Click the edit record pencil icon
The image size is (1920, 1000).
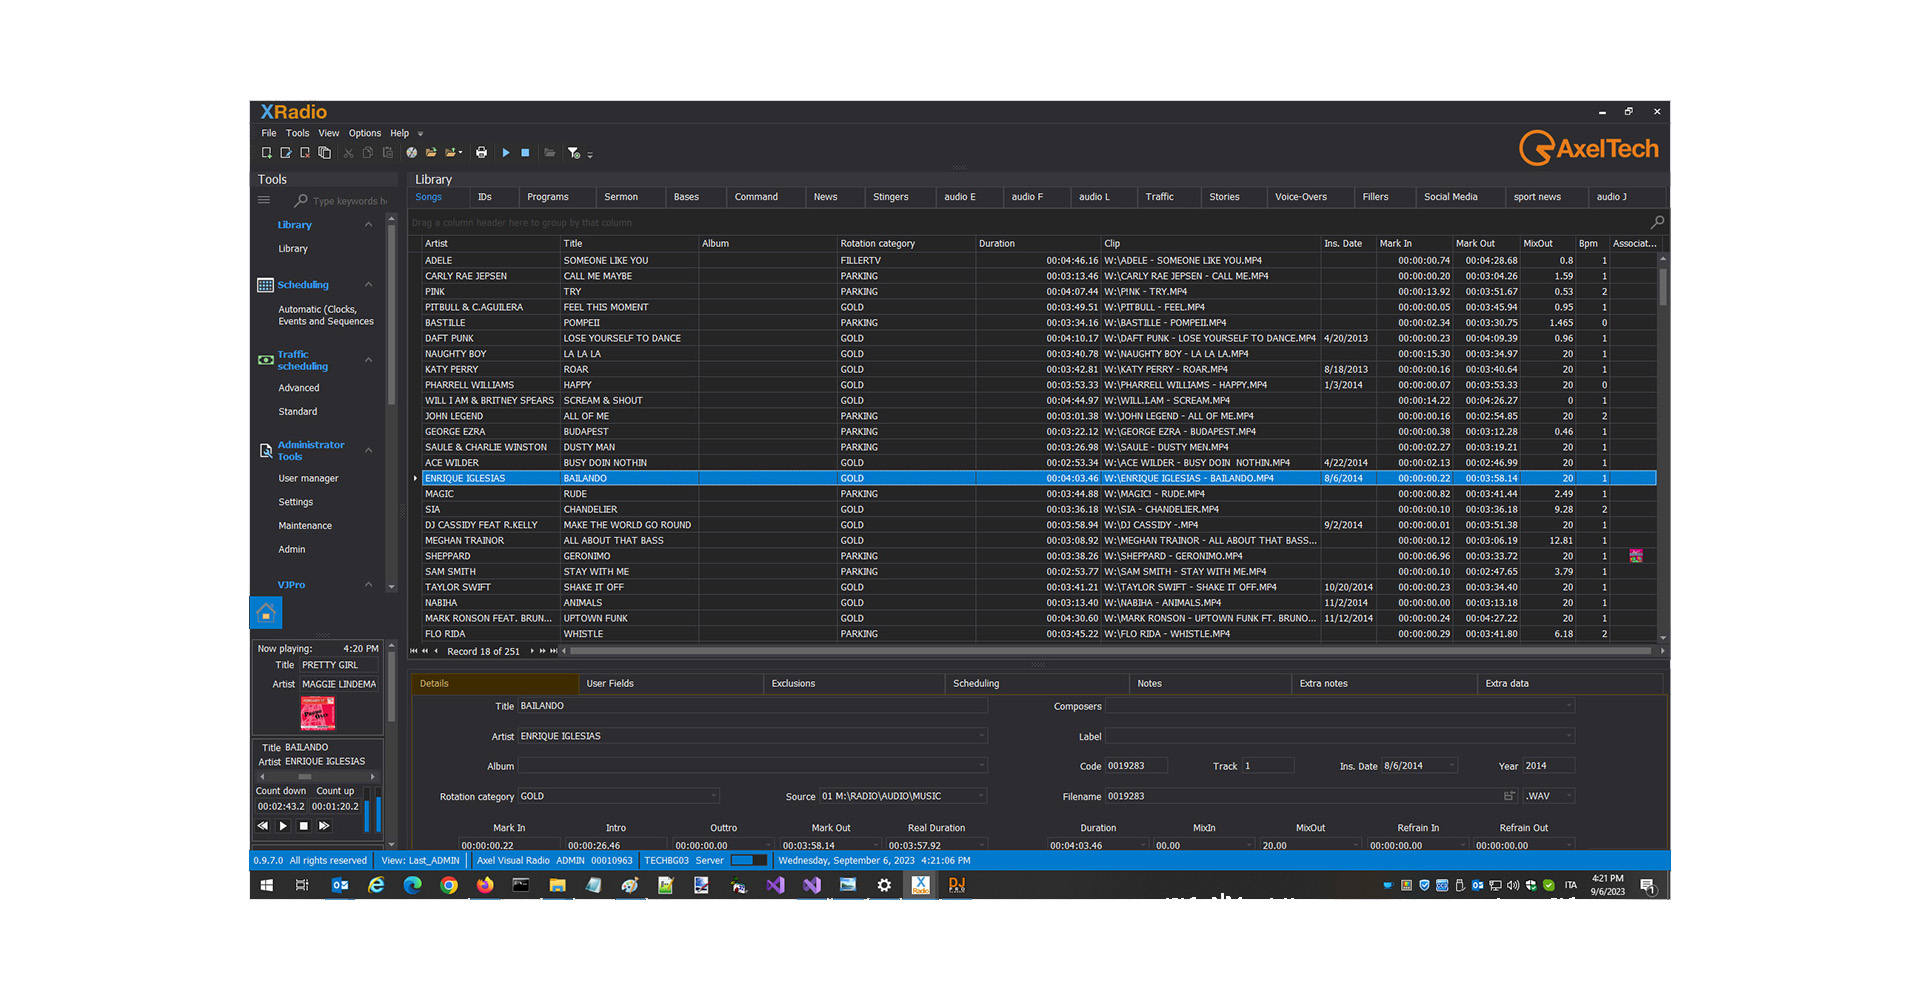[286, 153]
